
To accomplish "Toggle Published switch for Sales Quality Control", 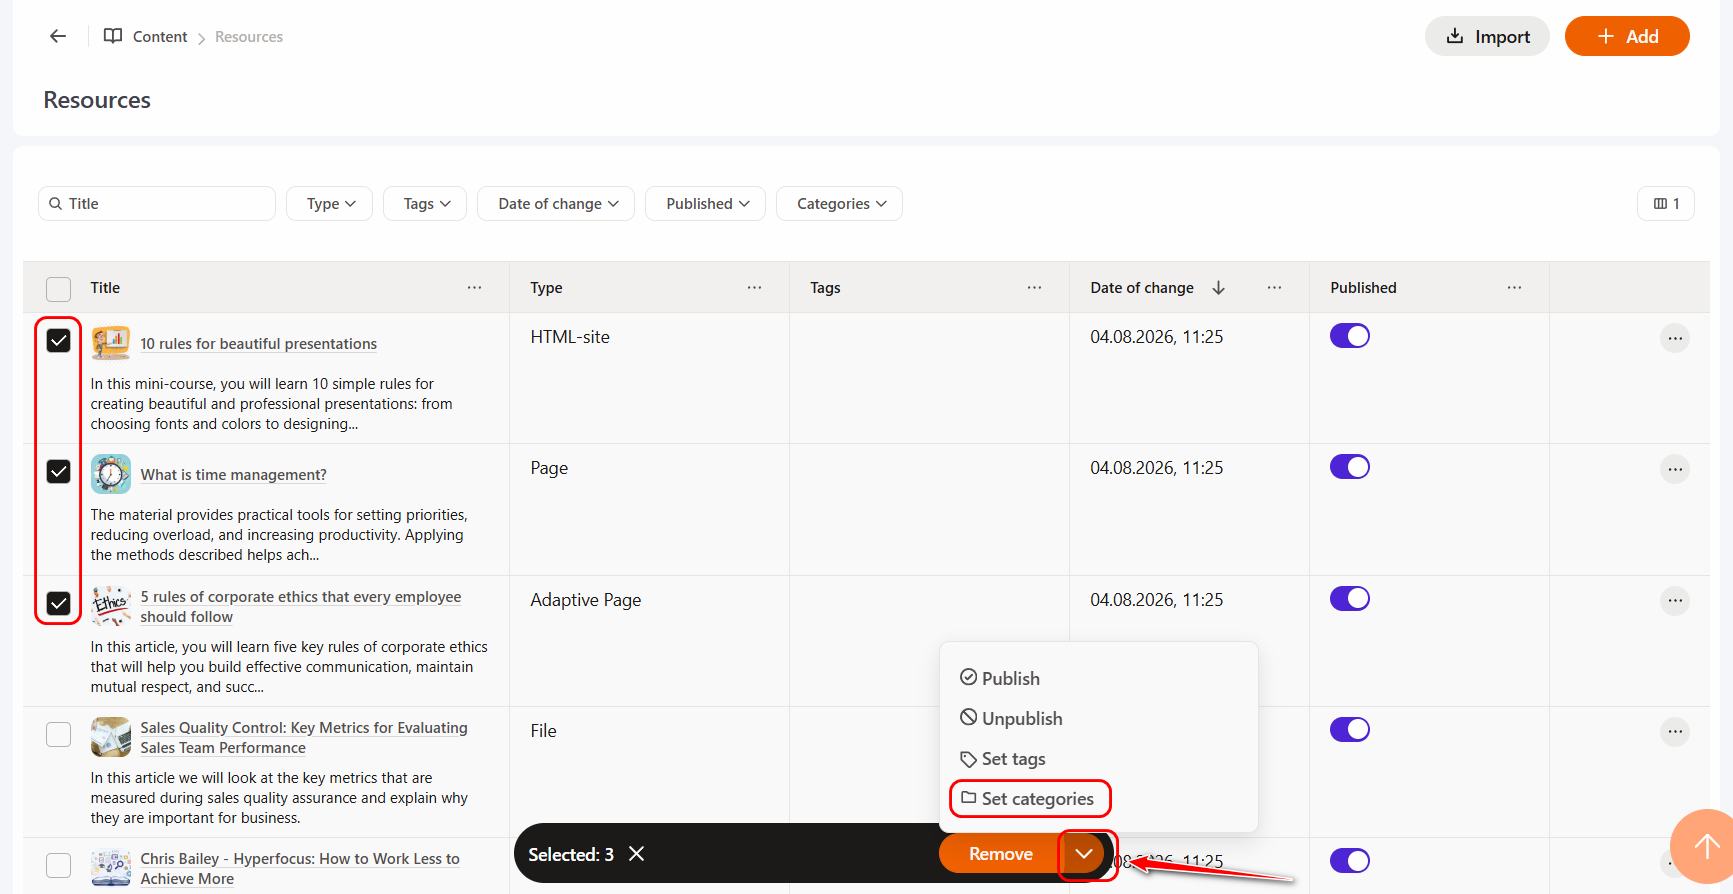I will (x=1350, y=730).
